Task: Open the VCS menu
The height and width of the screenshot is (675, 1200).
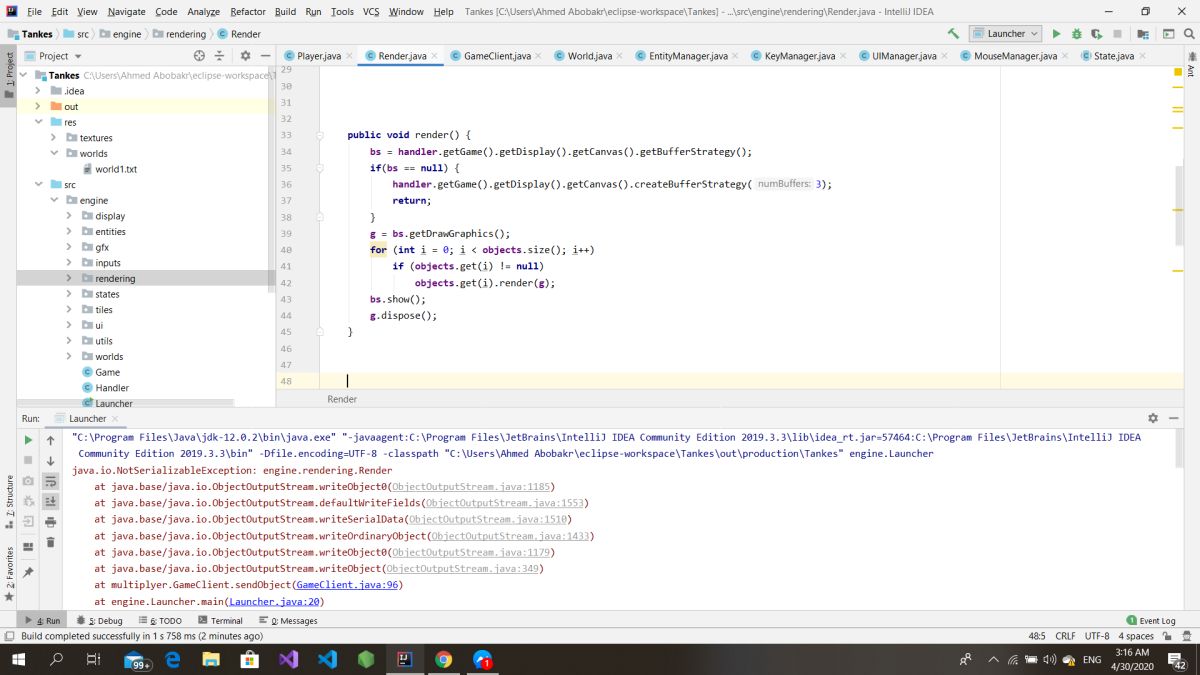Action: tap(371, 11)
